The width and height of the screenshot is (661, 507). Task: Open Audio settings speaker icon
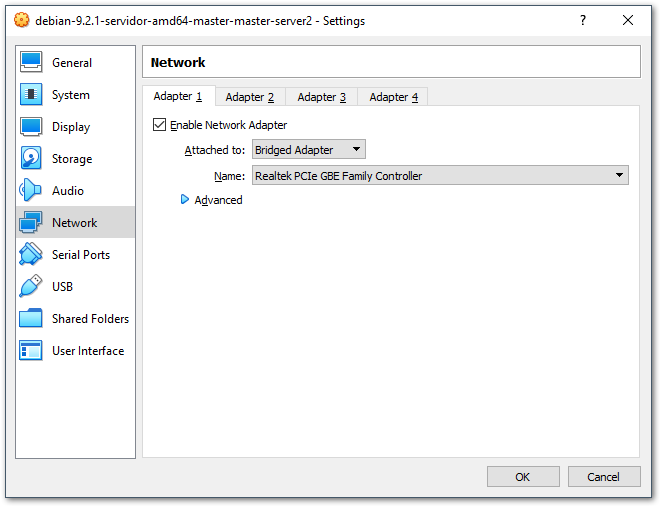(32, 191)
